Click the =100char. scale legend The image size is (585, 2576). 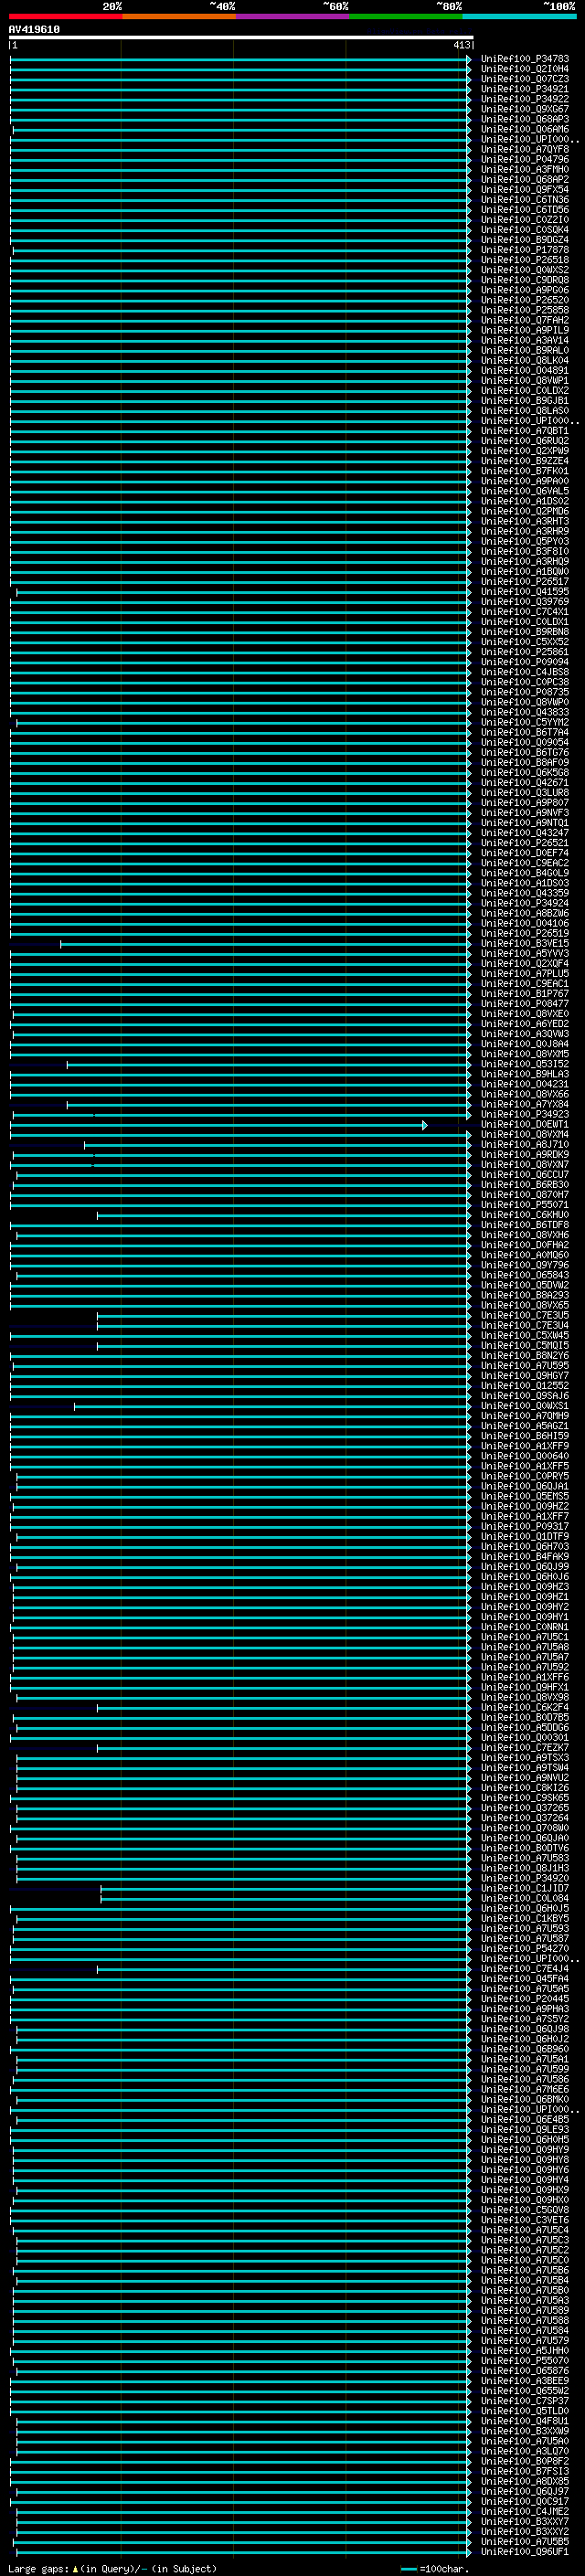pos(435,2568)
